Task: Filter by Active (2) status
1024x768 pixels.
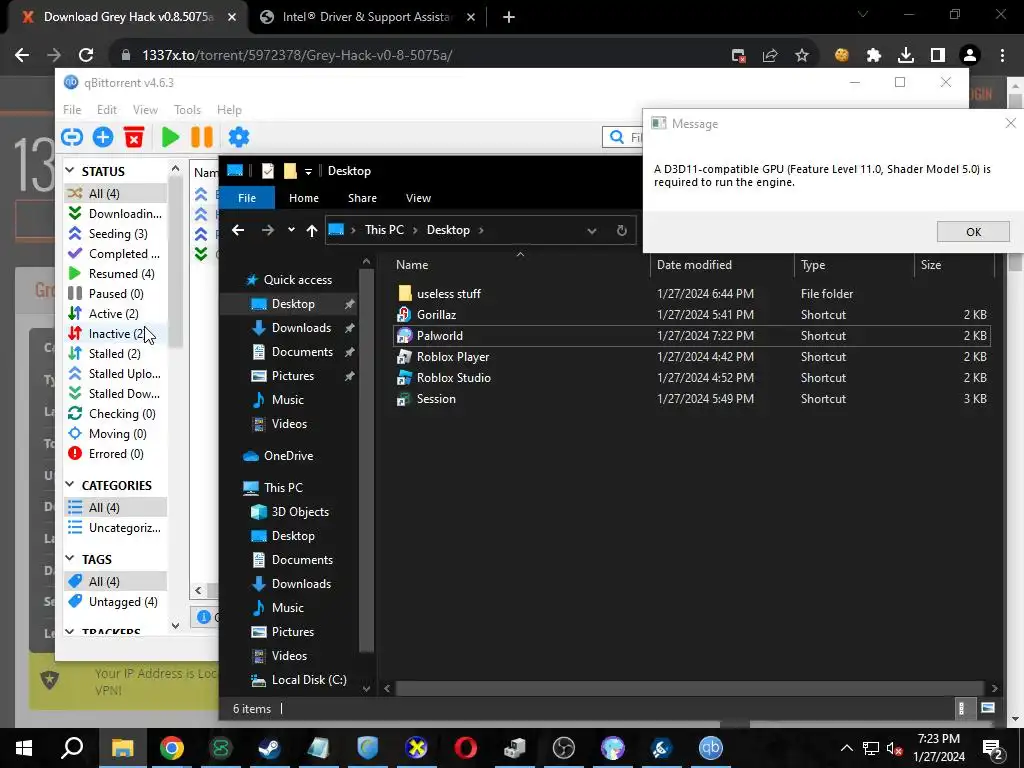Action: [116, 314]
